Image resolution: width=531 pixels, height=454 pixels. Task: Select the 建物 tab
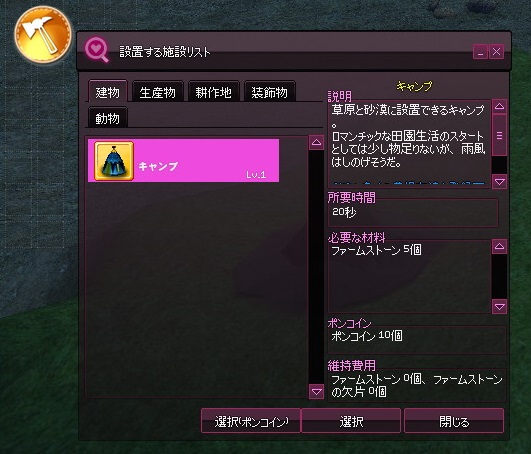pos(108,91)
